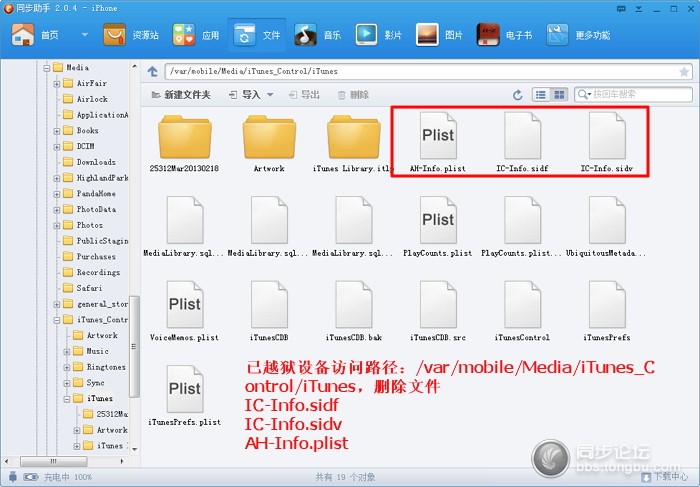This screenshot has width=700, height=487.
Task: Open the title bar menu dropdown icon
Action: (638, 8)
